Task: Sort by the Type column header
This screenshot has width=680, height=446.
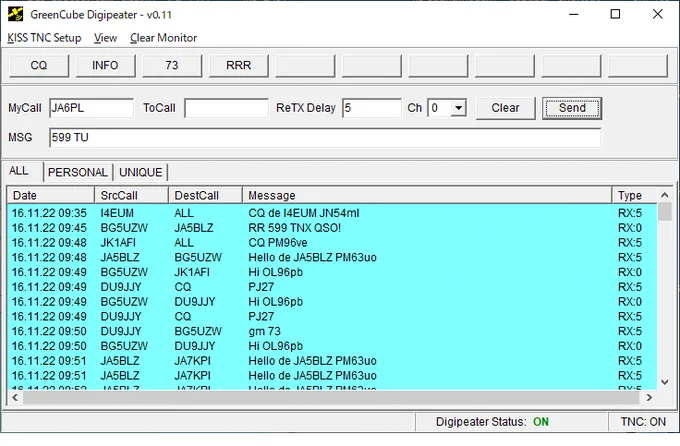Action: 634,196
